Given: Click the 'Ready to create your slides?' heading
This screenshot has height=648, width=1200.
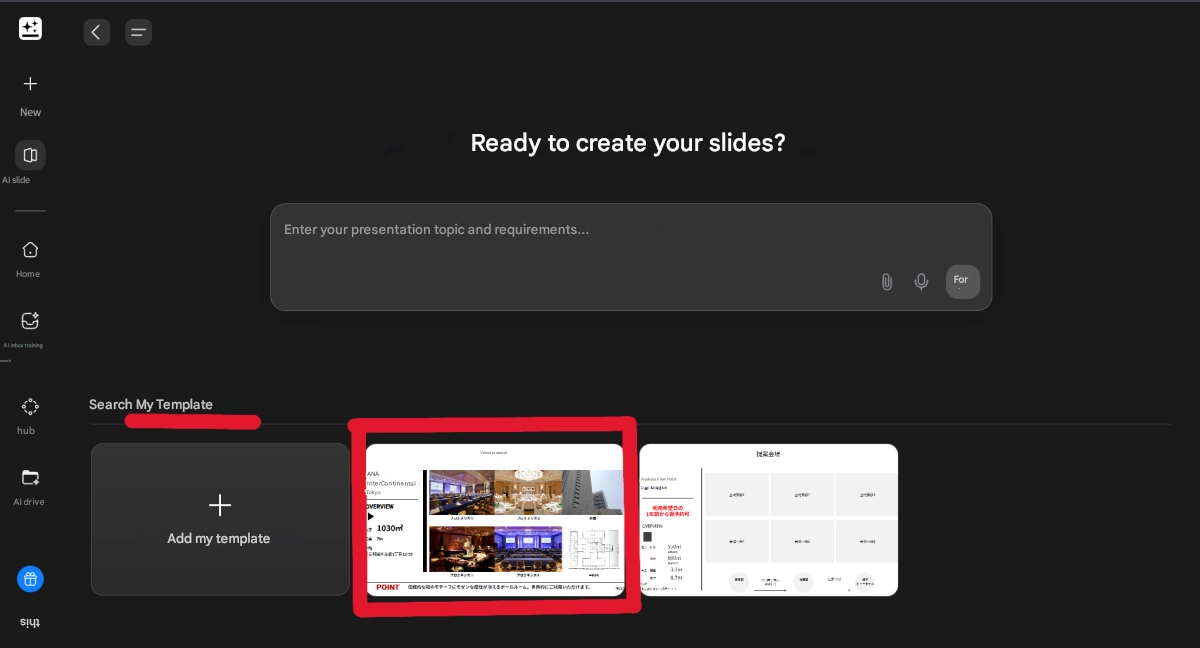Looking at the screenshot, I should tap(628, 143).
